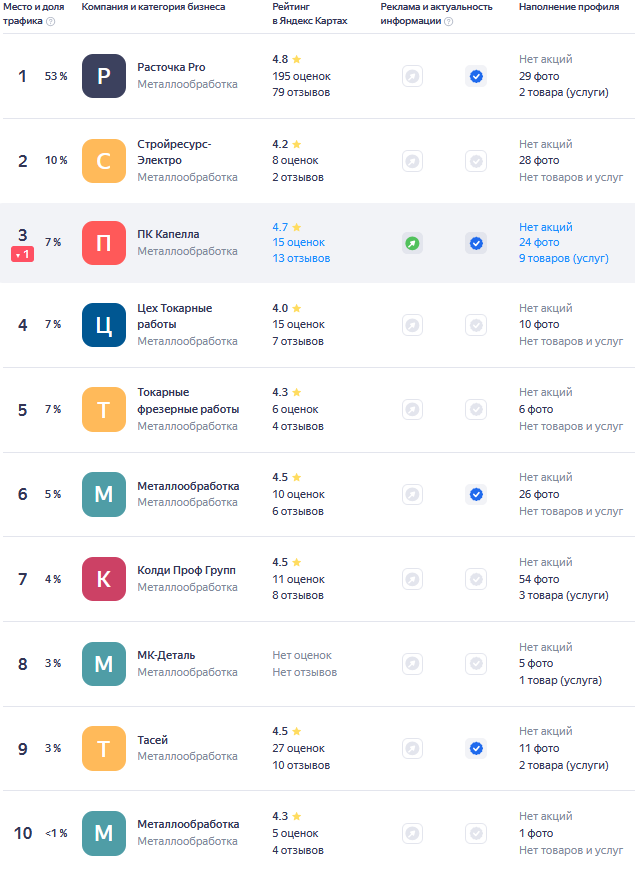
Task: Click help icon next to Место и доля трафика
Action: 51,22
